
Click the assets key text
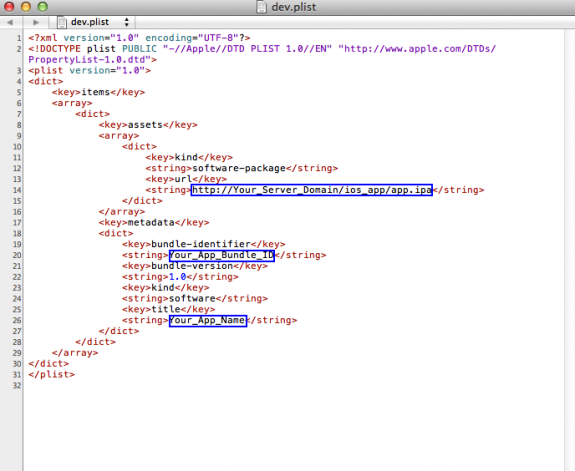(x=145, y=125)
